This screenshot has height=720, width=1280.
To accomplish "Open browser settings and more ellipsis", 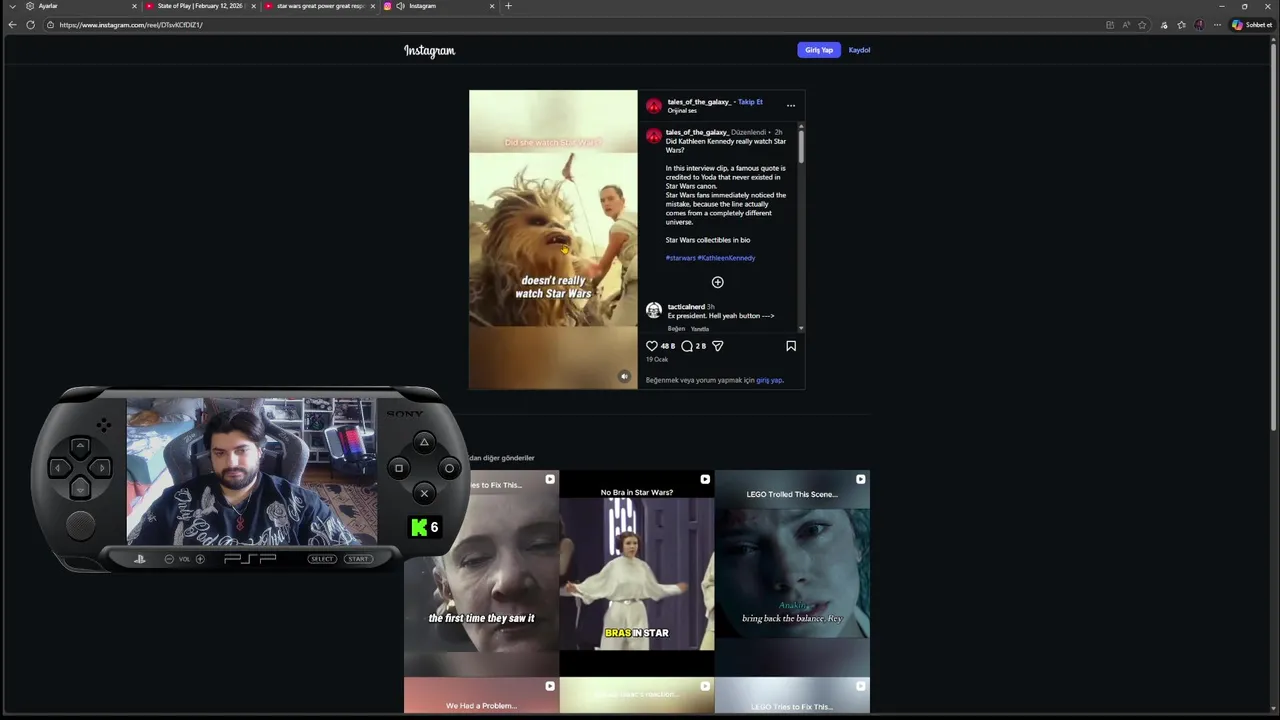I will click(x=1217, y=25).
